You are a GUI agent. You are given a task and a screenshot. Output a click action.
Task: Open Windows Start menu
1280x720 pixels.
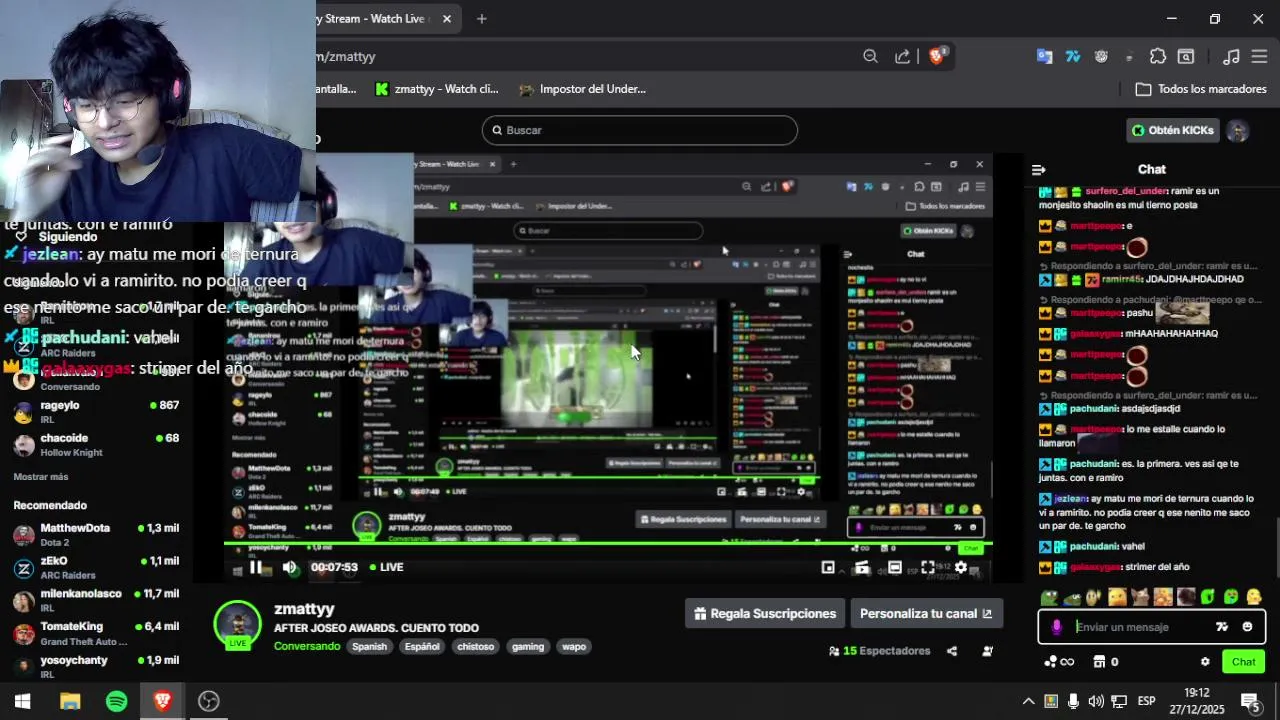pos(22,701)
